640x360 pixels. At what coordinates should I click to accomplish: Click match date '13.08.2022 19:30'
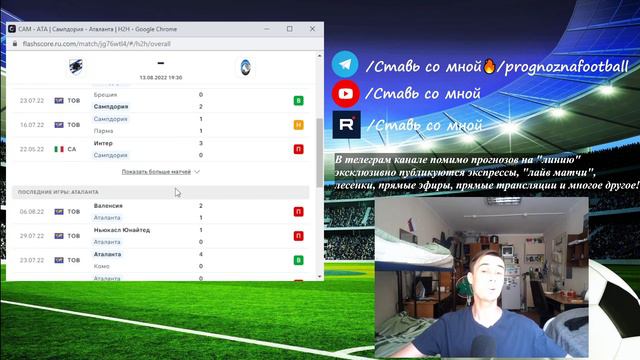161,78
